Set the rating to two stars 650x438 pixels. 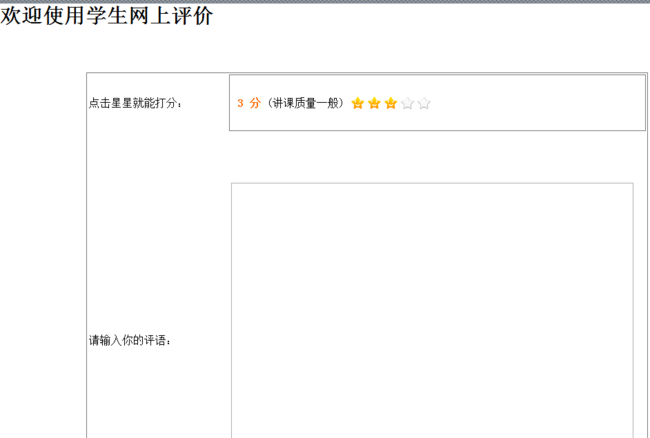[x=374, y=103]
